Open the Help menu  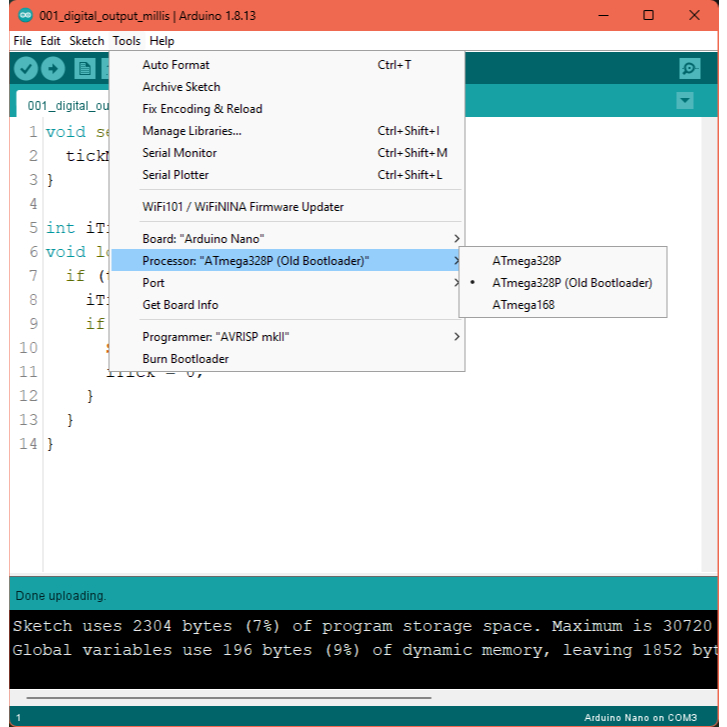click(x=161, y=41)
